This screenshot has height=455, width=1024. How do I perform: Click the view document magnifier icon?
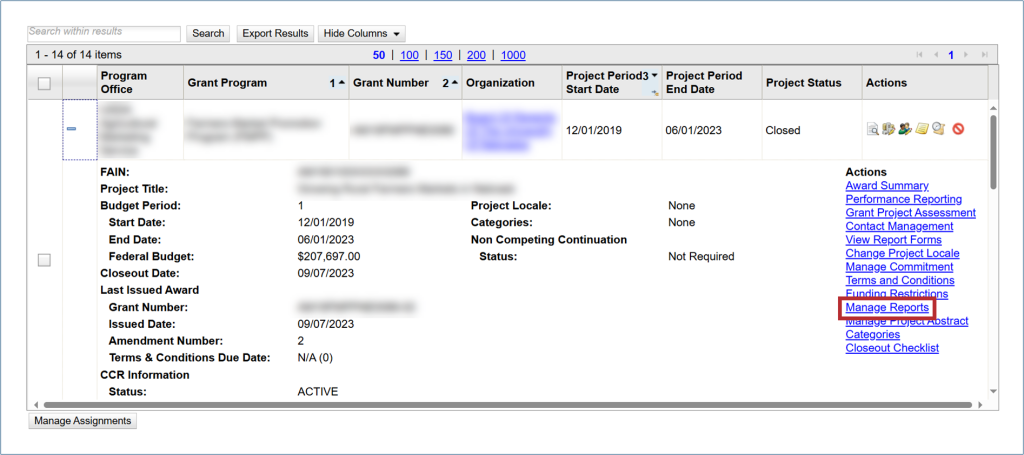[872, 129]
